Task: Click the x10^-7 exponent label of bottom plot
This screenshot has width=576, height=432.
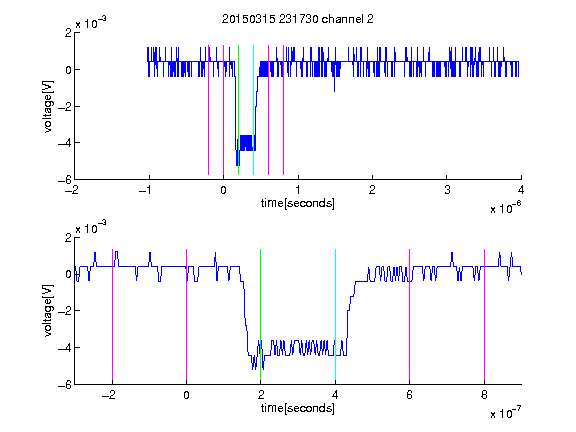Action: [505, 413]
